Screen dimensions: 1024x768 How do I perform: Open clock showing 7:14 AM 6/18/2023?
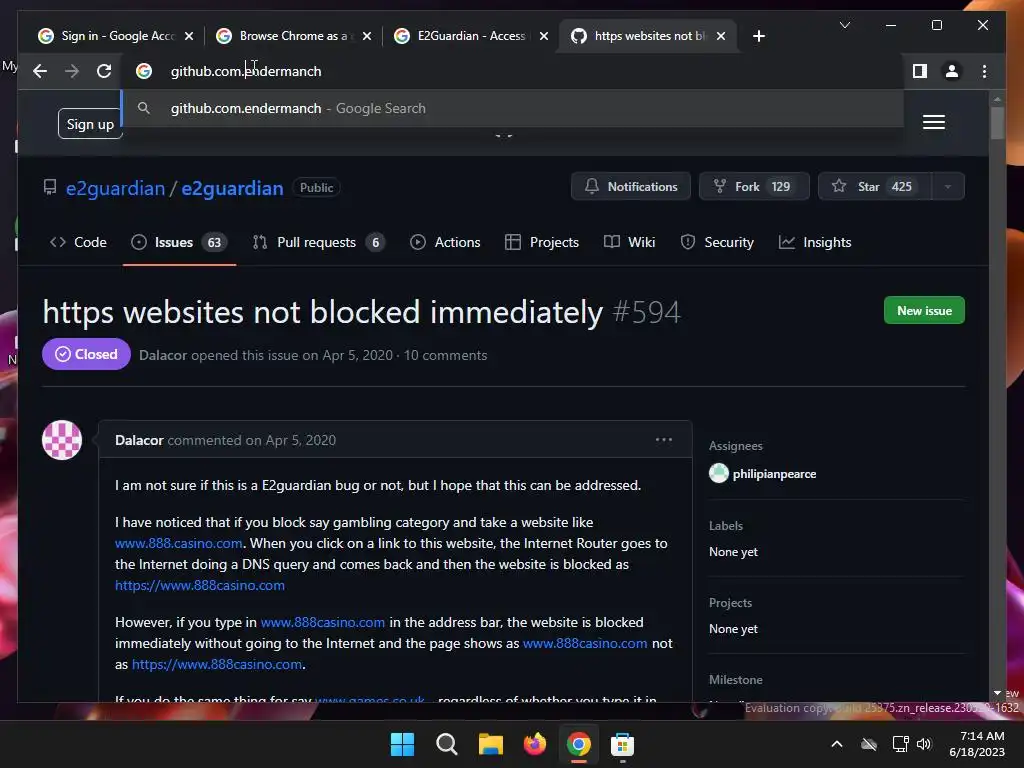point(976,744)
